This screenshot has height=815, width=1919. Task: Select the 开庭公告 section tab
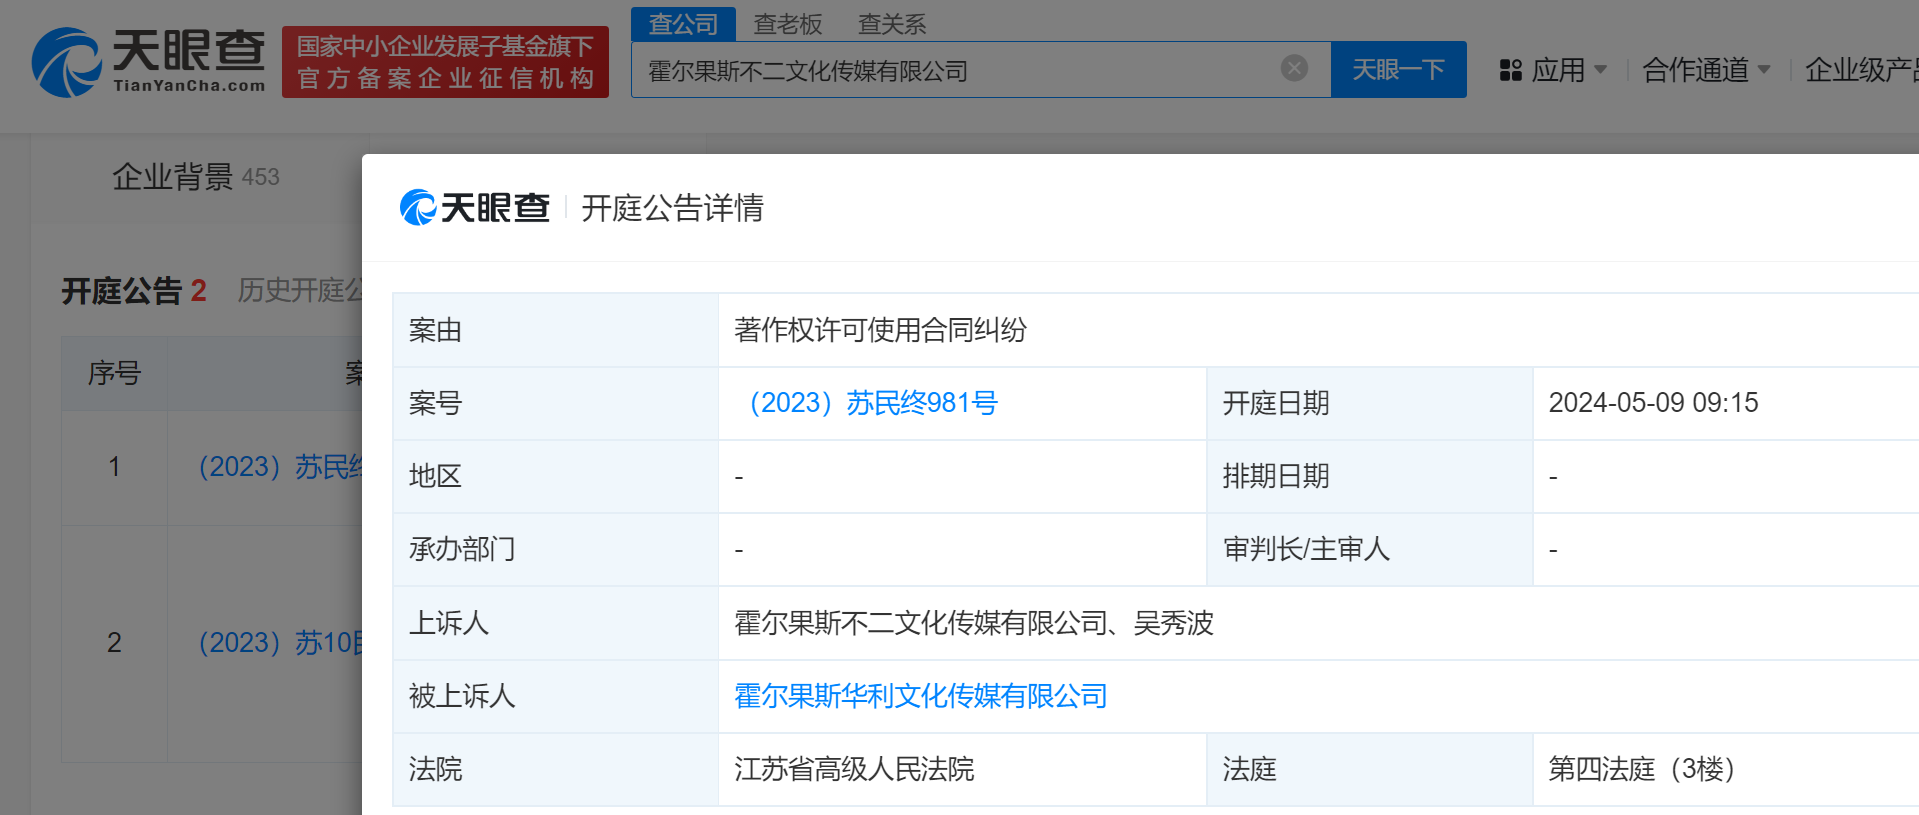coord(122,291)
